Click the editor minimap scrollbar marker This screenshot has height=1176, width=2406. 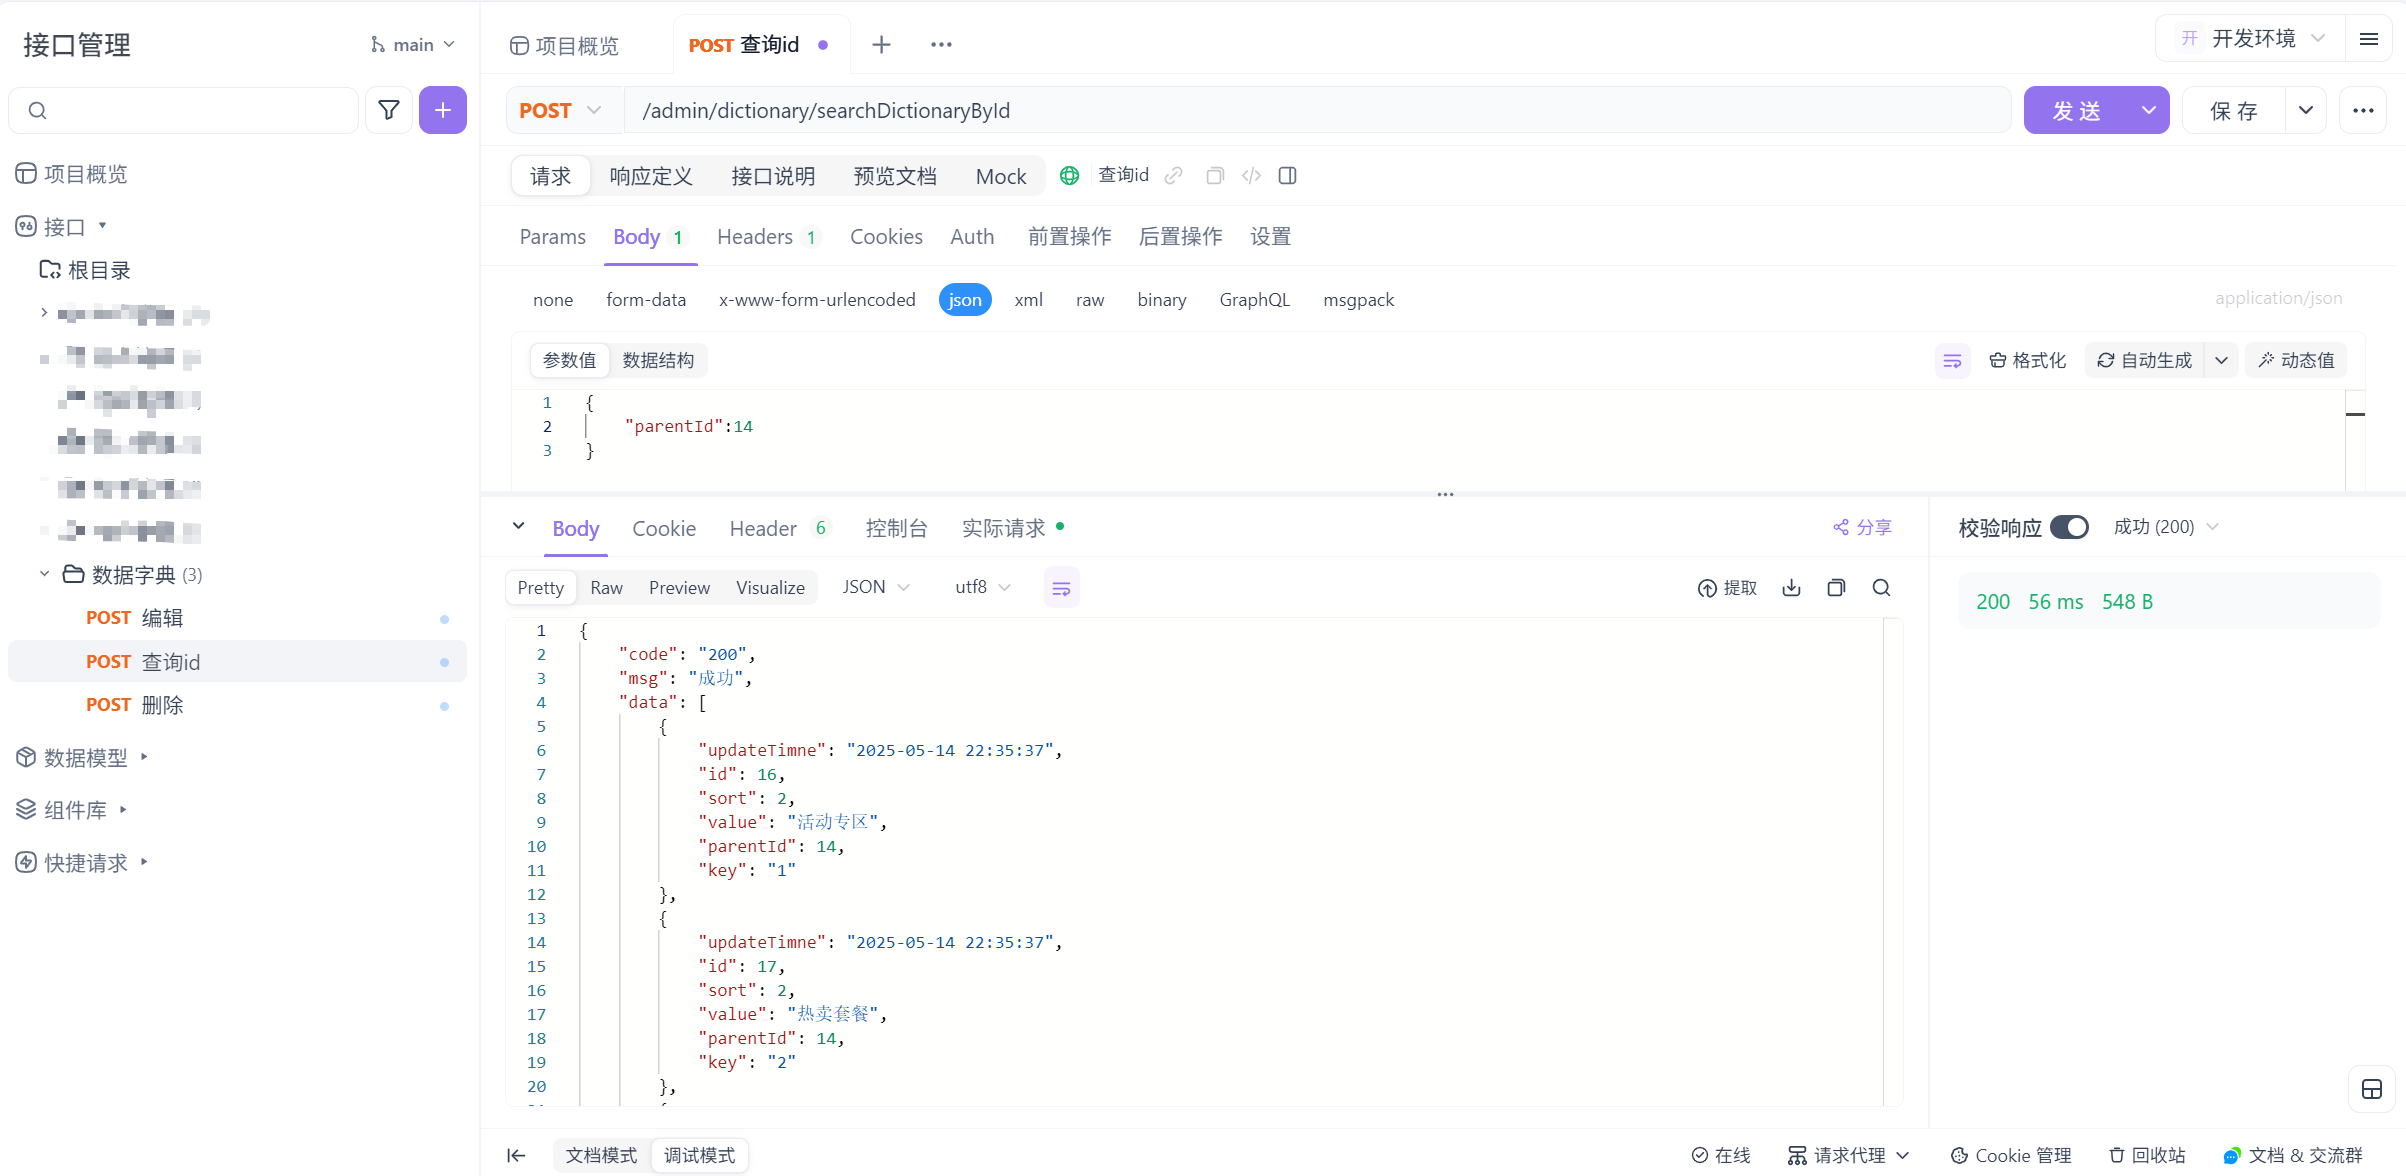pos(2355,414)
